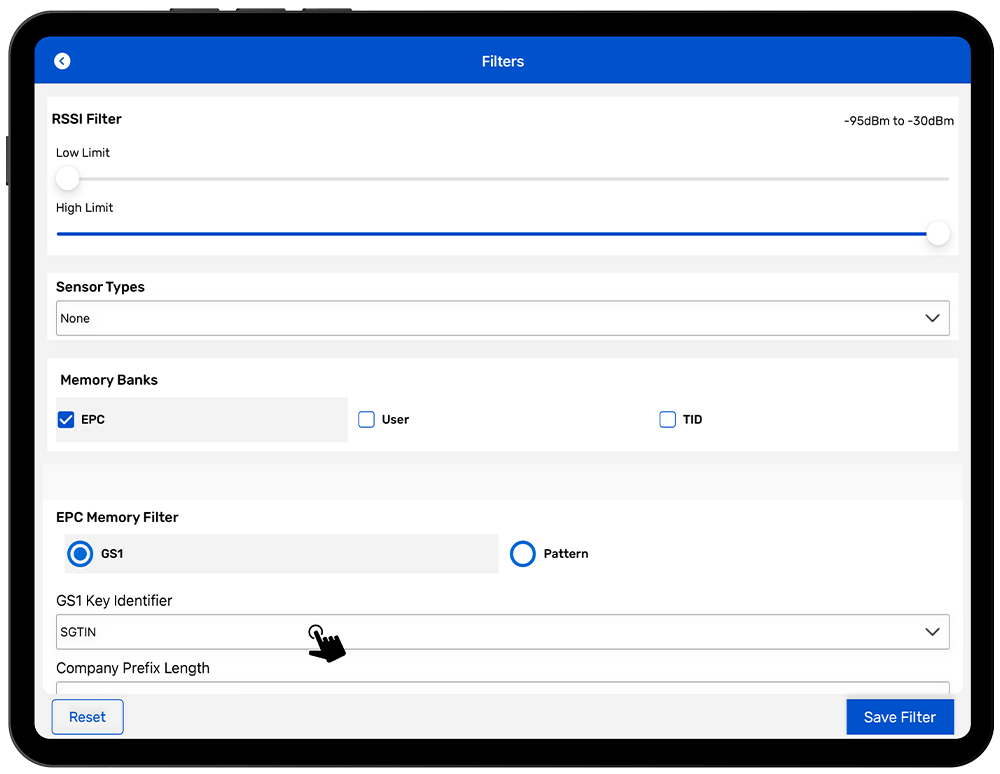The width and height of the screenshot is (1000, 774).
Task: Go back using the header arrow icon
Action: 62,61
